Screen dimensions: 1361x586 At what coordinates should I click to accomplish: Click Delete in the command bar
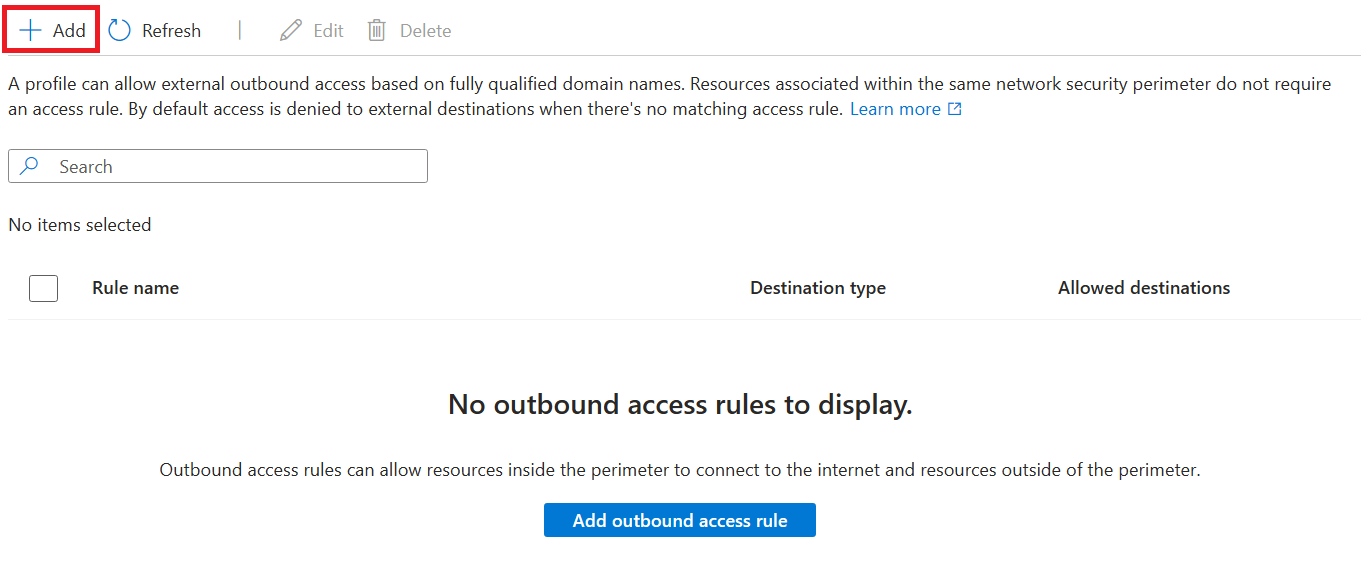click(408, 29)
